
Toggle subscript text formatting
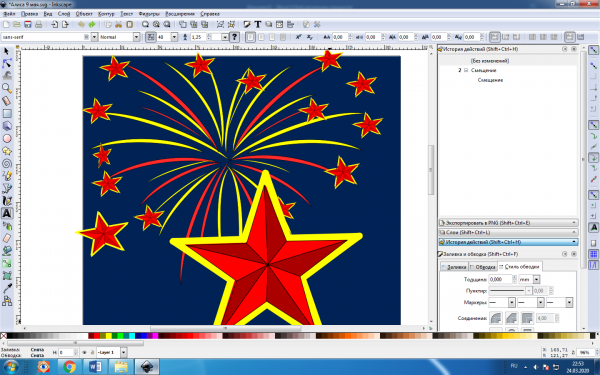[310, 37]
